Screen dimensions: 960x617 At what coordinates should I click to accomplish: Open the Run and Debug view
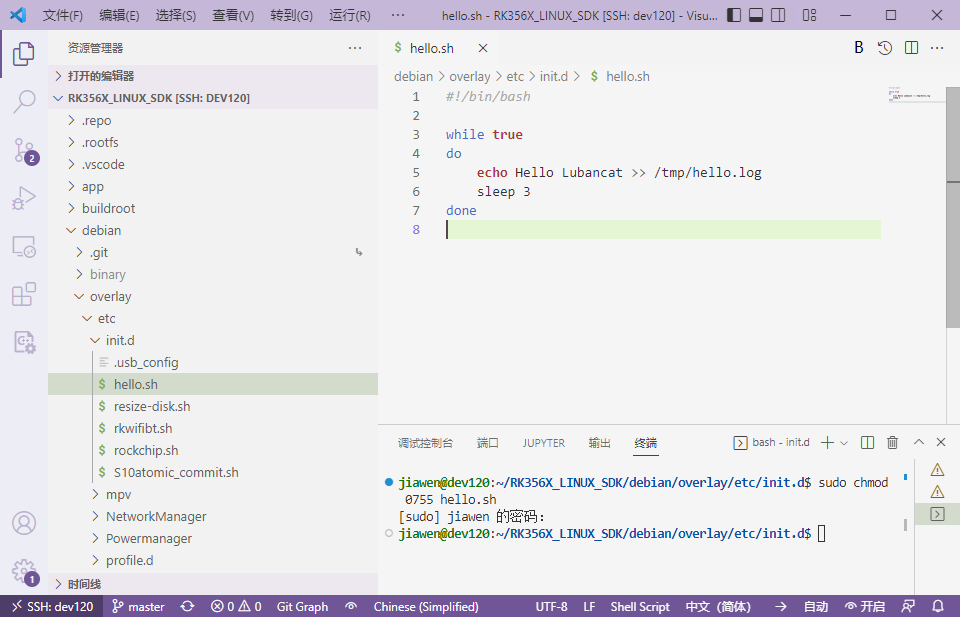[x=23, y=198]
